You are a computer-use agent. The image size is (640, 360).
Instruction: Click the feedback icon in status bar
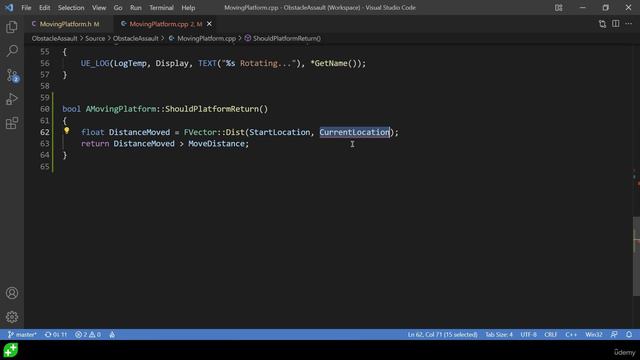pos(614,335)
